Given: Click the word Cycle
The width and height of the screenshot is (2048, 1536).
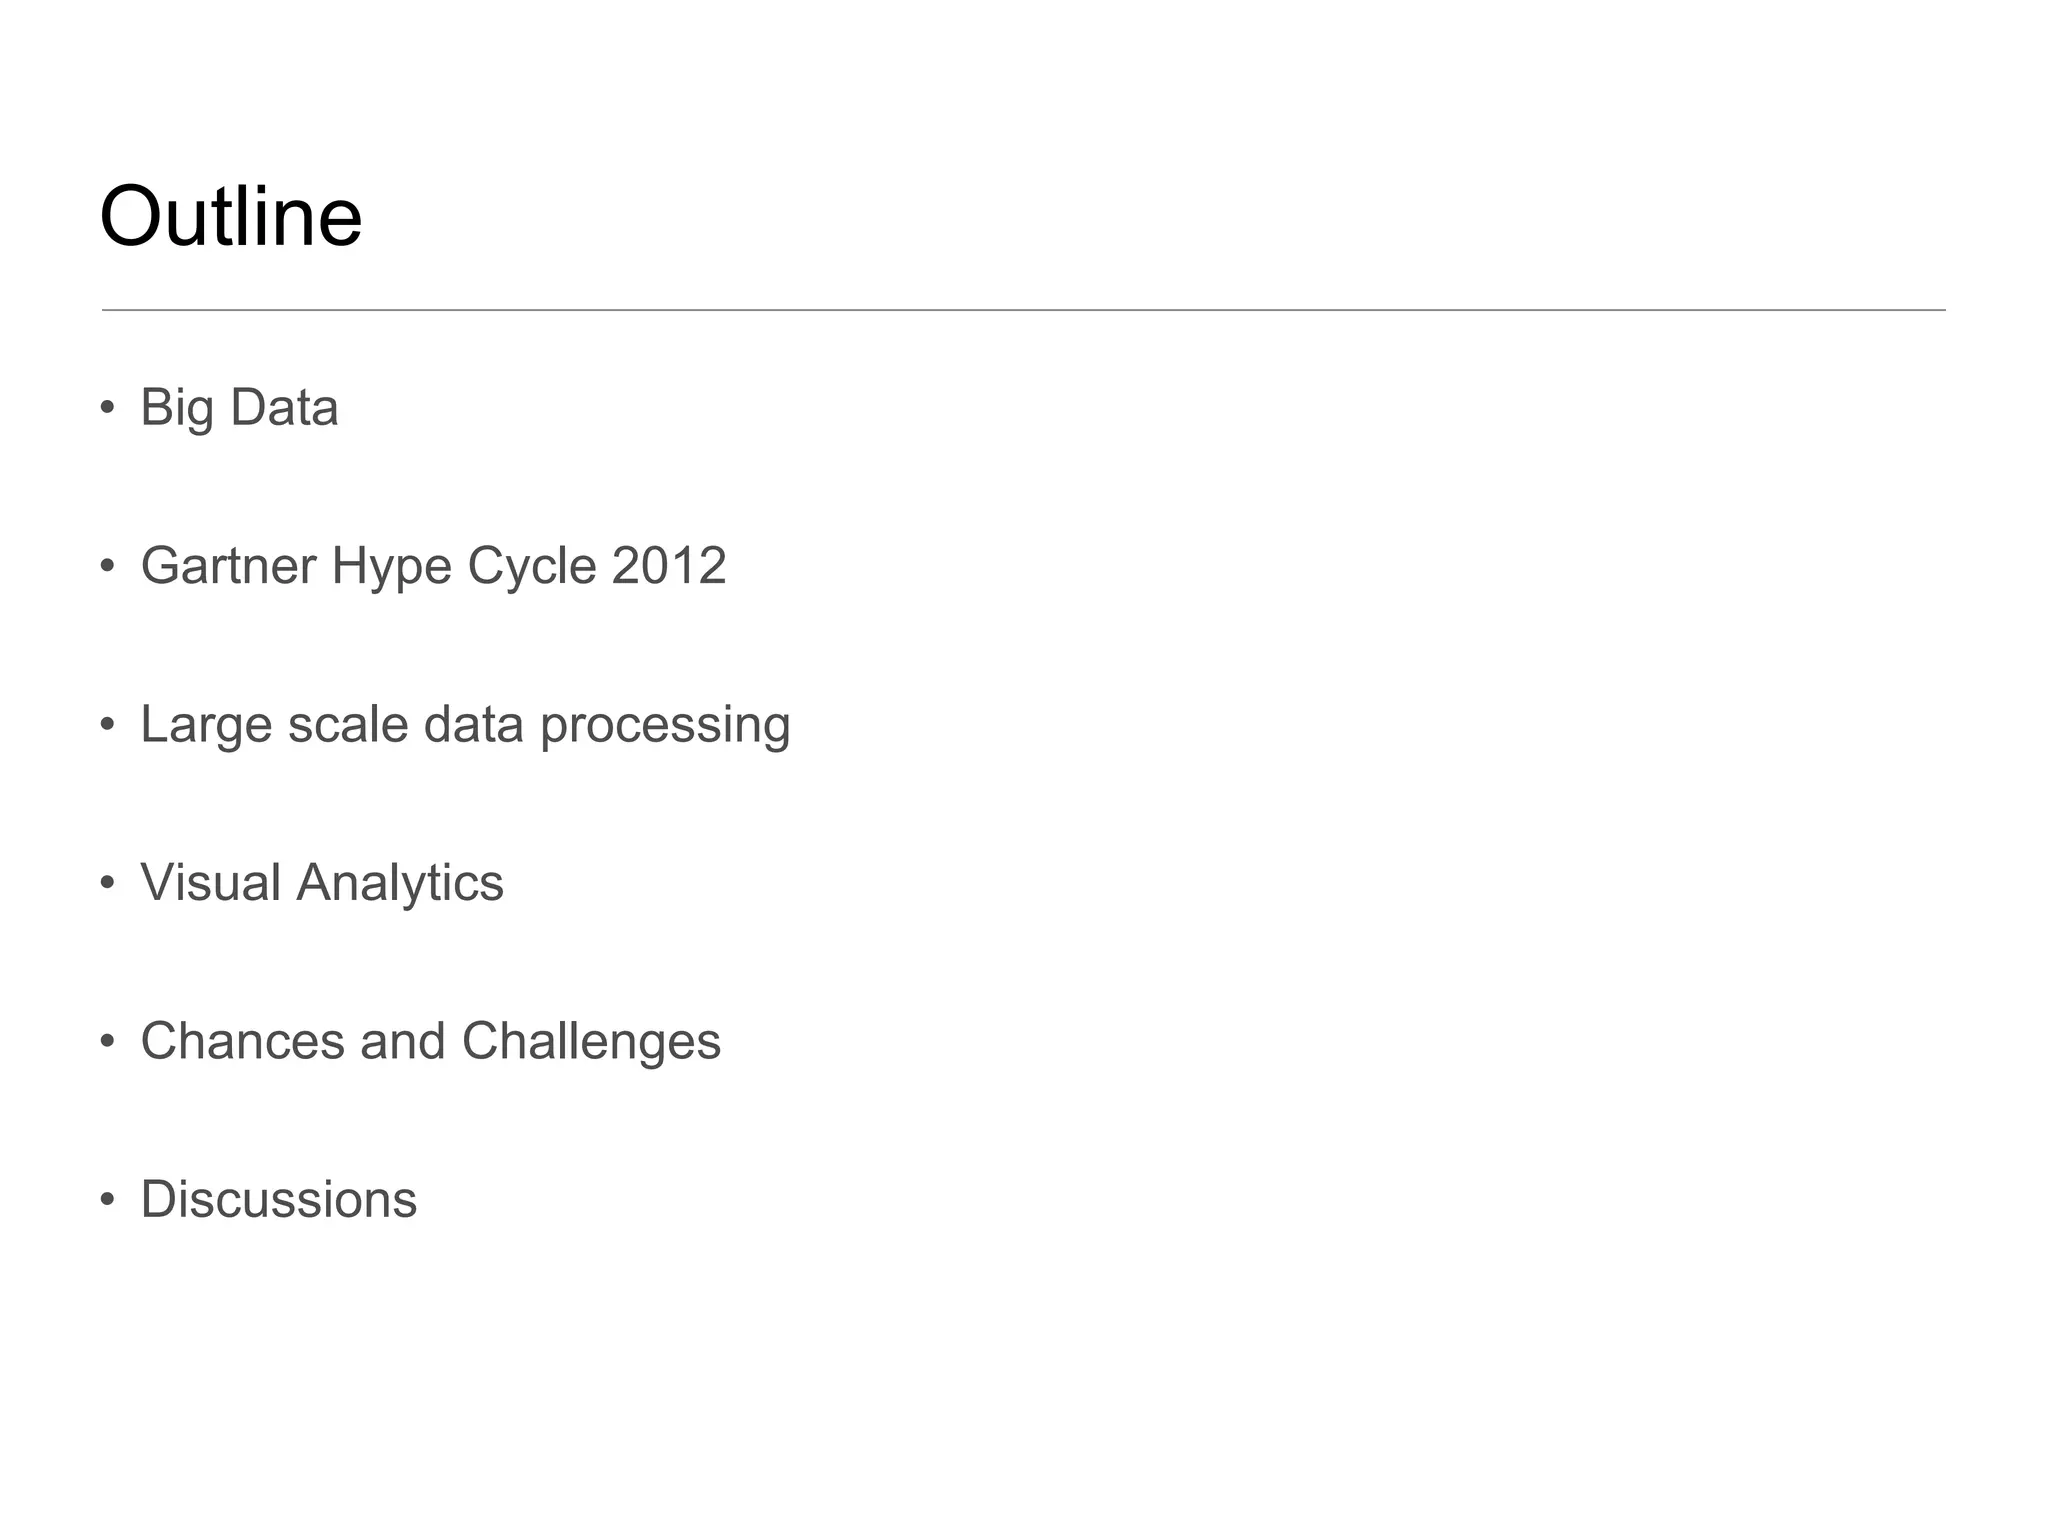Looking at the screenshot, I should click(531, 567).
